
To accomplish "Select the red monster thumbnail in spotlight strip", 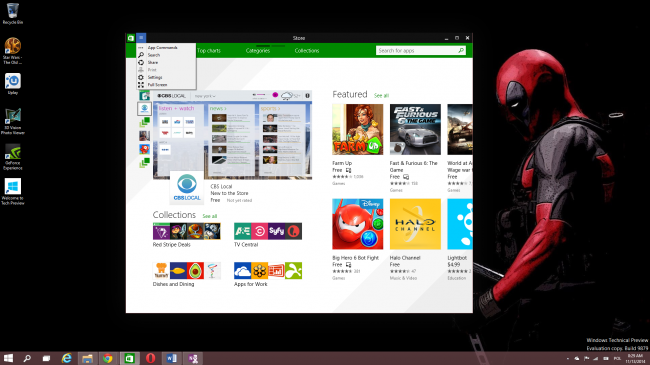I will click(144, 149).
